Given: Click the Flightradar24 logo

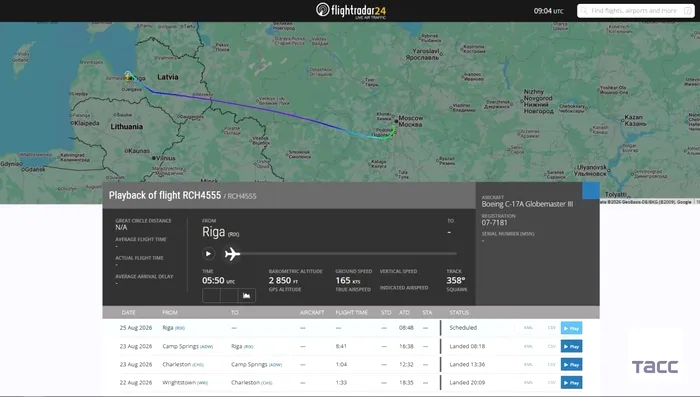Looking at the screenshot, I should (351, 10).
